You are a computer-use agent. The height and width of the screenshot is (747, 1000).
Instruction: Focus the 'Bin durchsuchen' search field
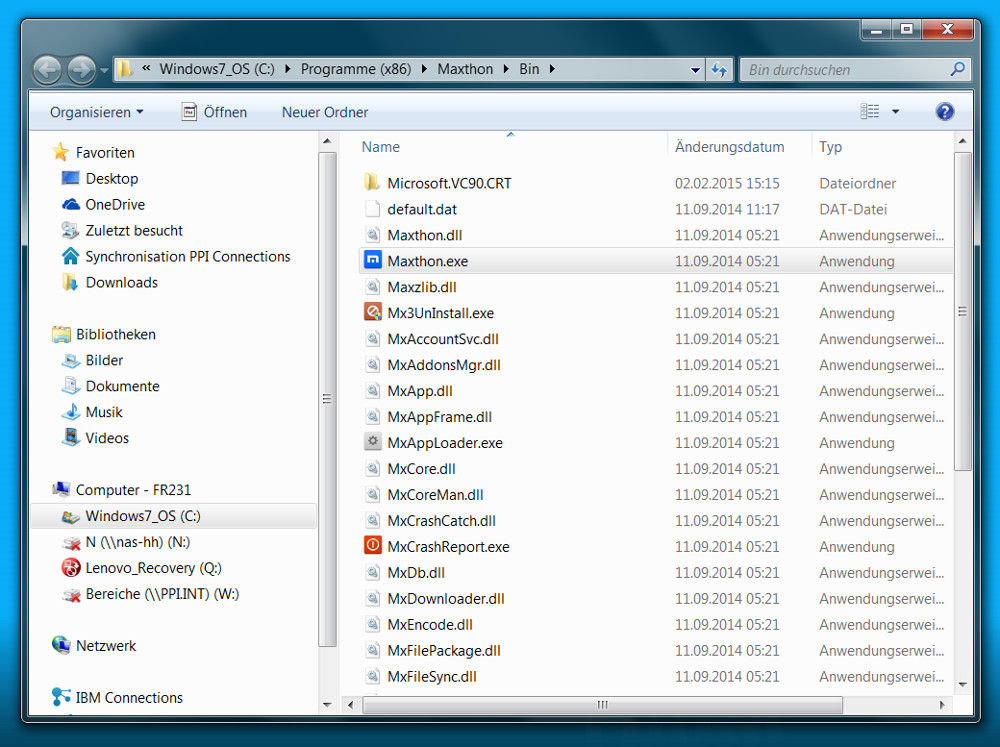coord(855,70)
